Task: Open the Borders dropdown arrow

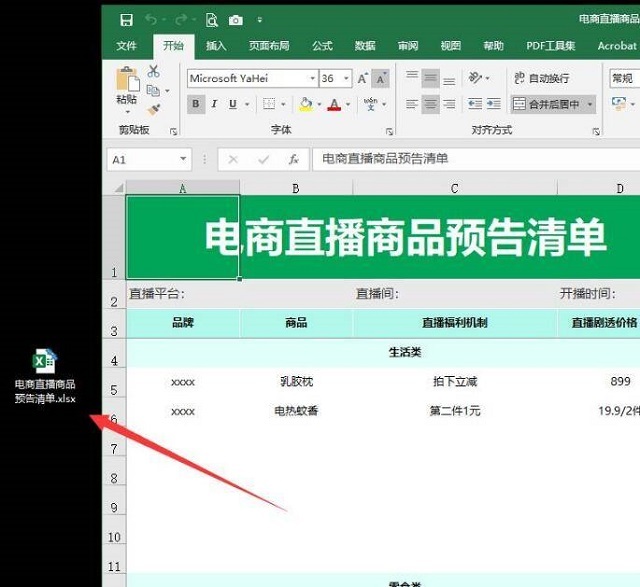Action: point(283,104)
